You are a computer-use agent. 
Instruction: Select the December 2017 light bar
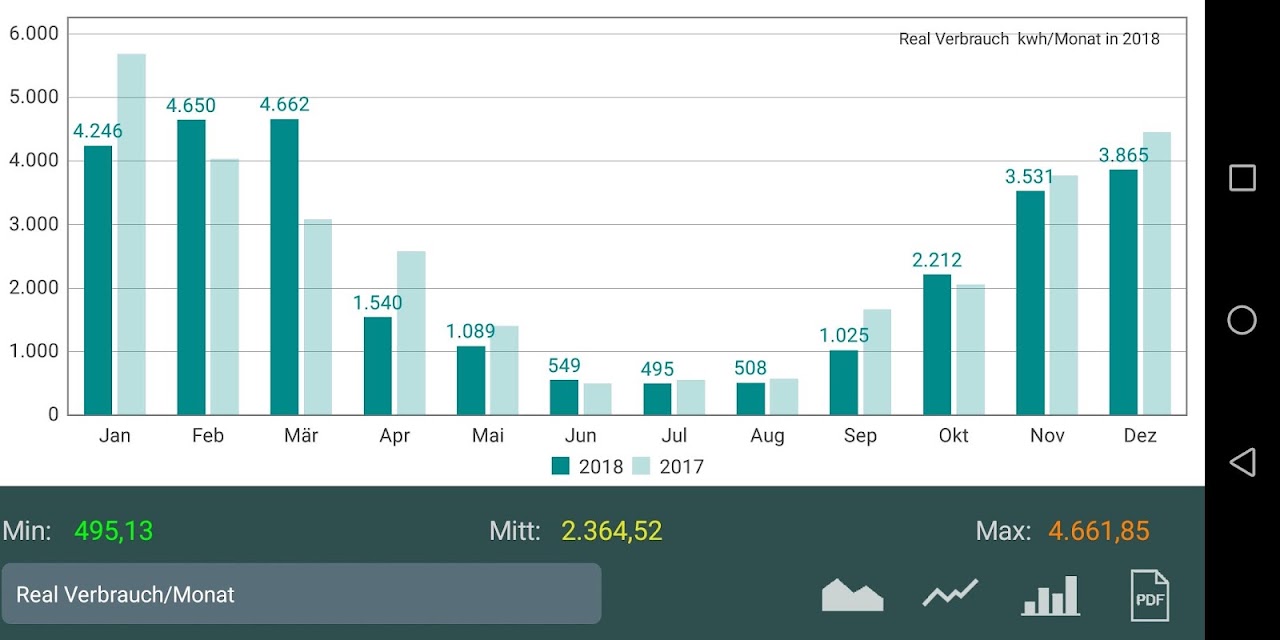(x=1157, y=273)
